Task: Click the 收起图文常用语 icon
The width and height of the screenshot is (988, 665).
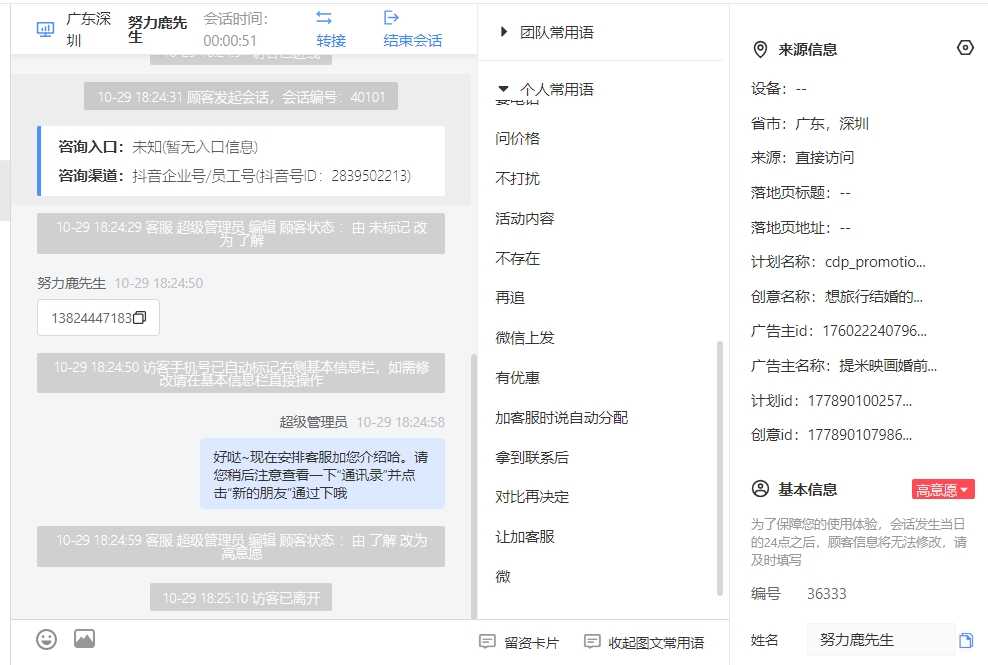Action: (592, 642)
